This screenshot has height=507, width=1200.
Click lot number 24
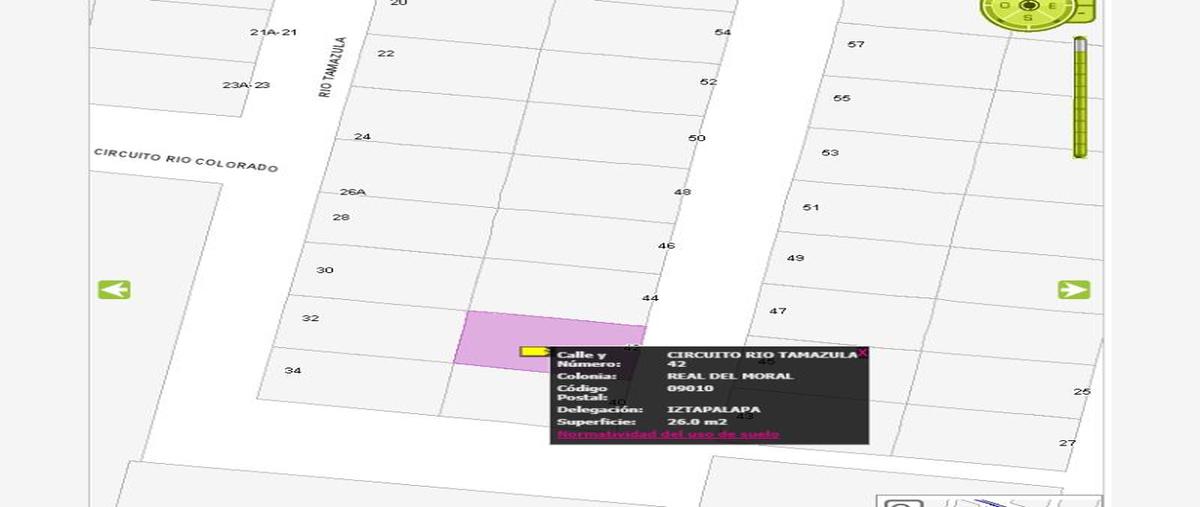[x=362, y=136]
